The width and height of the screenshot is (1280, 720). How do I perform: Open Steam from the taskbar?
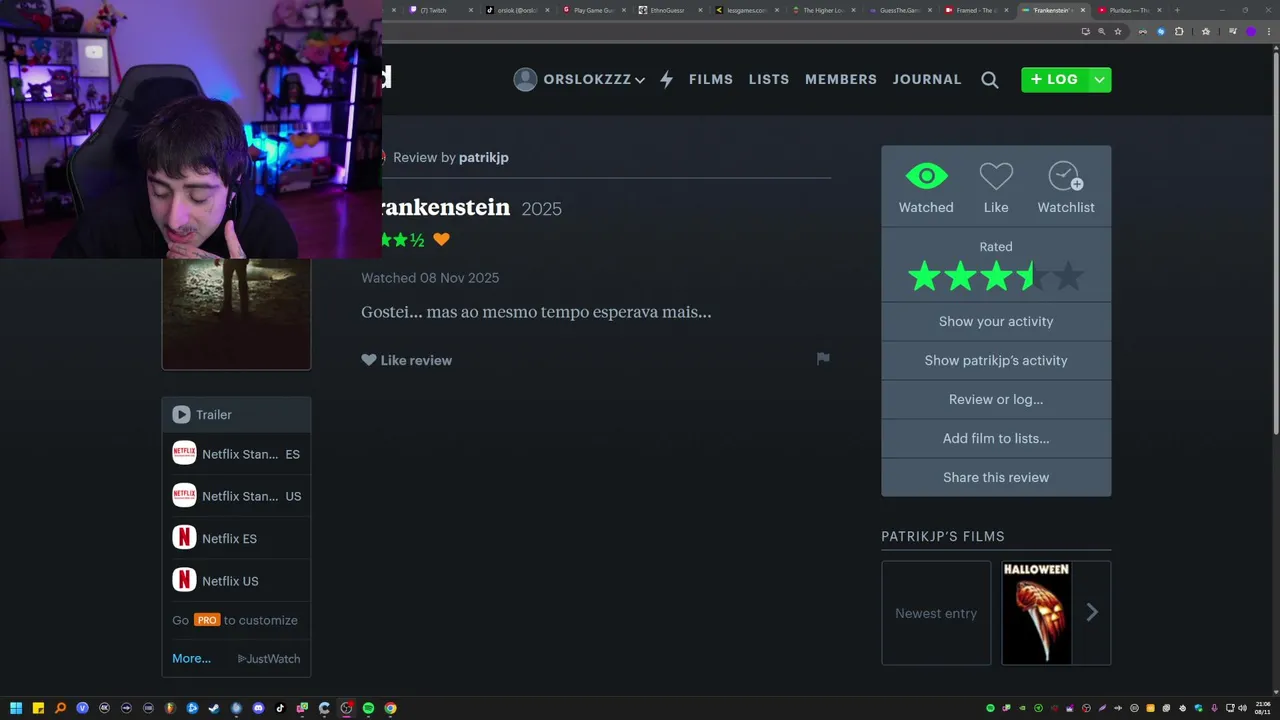click(x=214, y=708)
